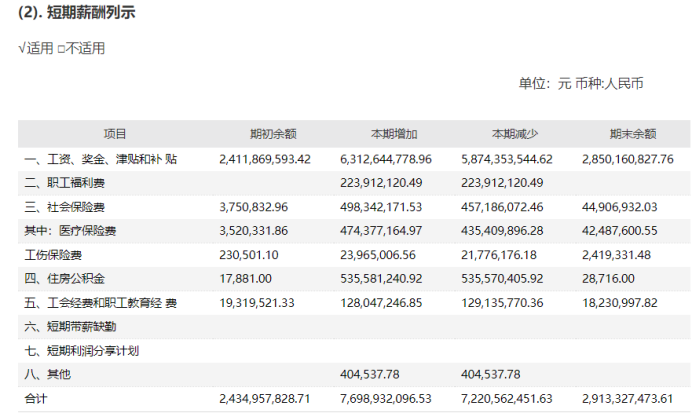693x414 pixels.
Task: Click the 其中：医疗保险费 row label
Action: (71, 231)
